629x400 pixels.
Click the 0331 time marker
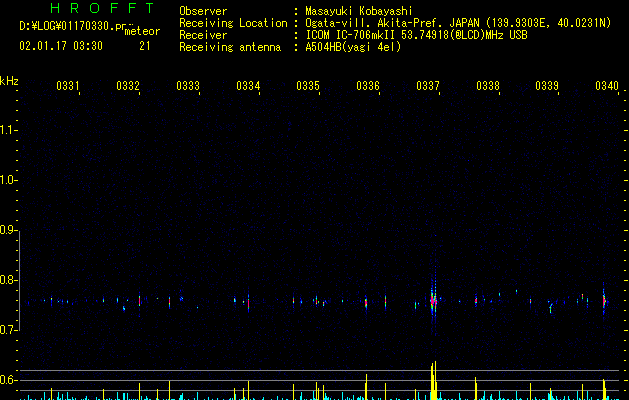click(x=68, y=86)
